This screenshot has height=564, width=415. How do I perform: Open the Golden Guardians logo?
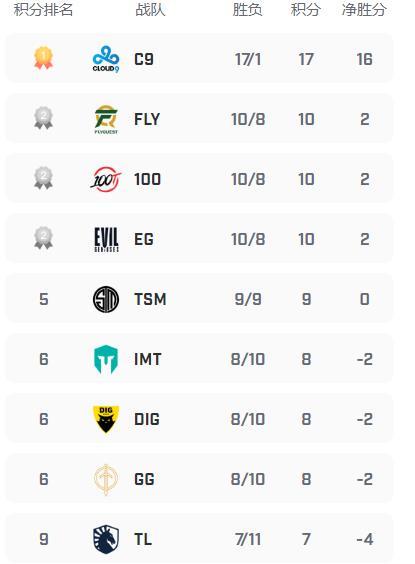pyautogui.click(x=106, y=479)
